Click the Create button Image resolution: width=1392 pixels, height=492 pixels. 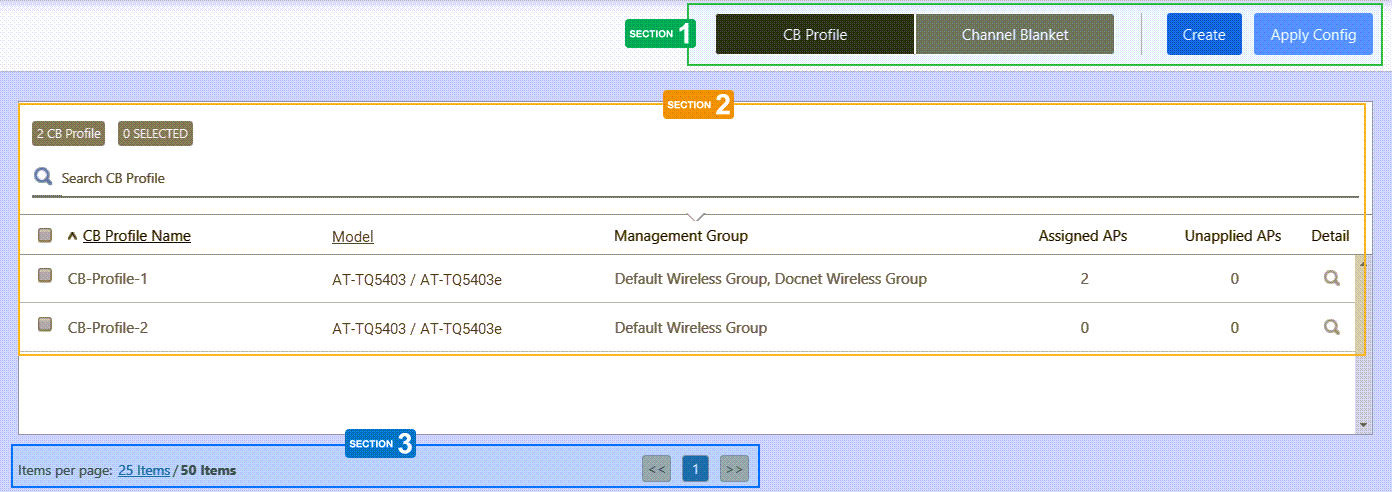[x=1203, y=34]
